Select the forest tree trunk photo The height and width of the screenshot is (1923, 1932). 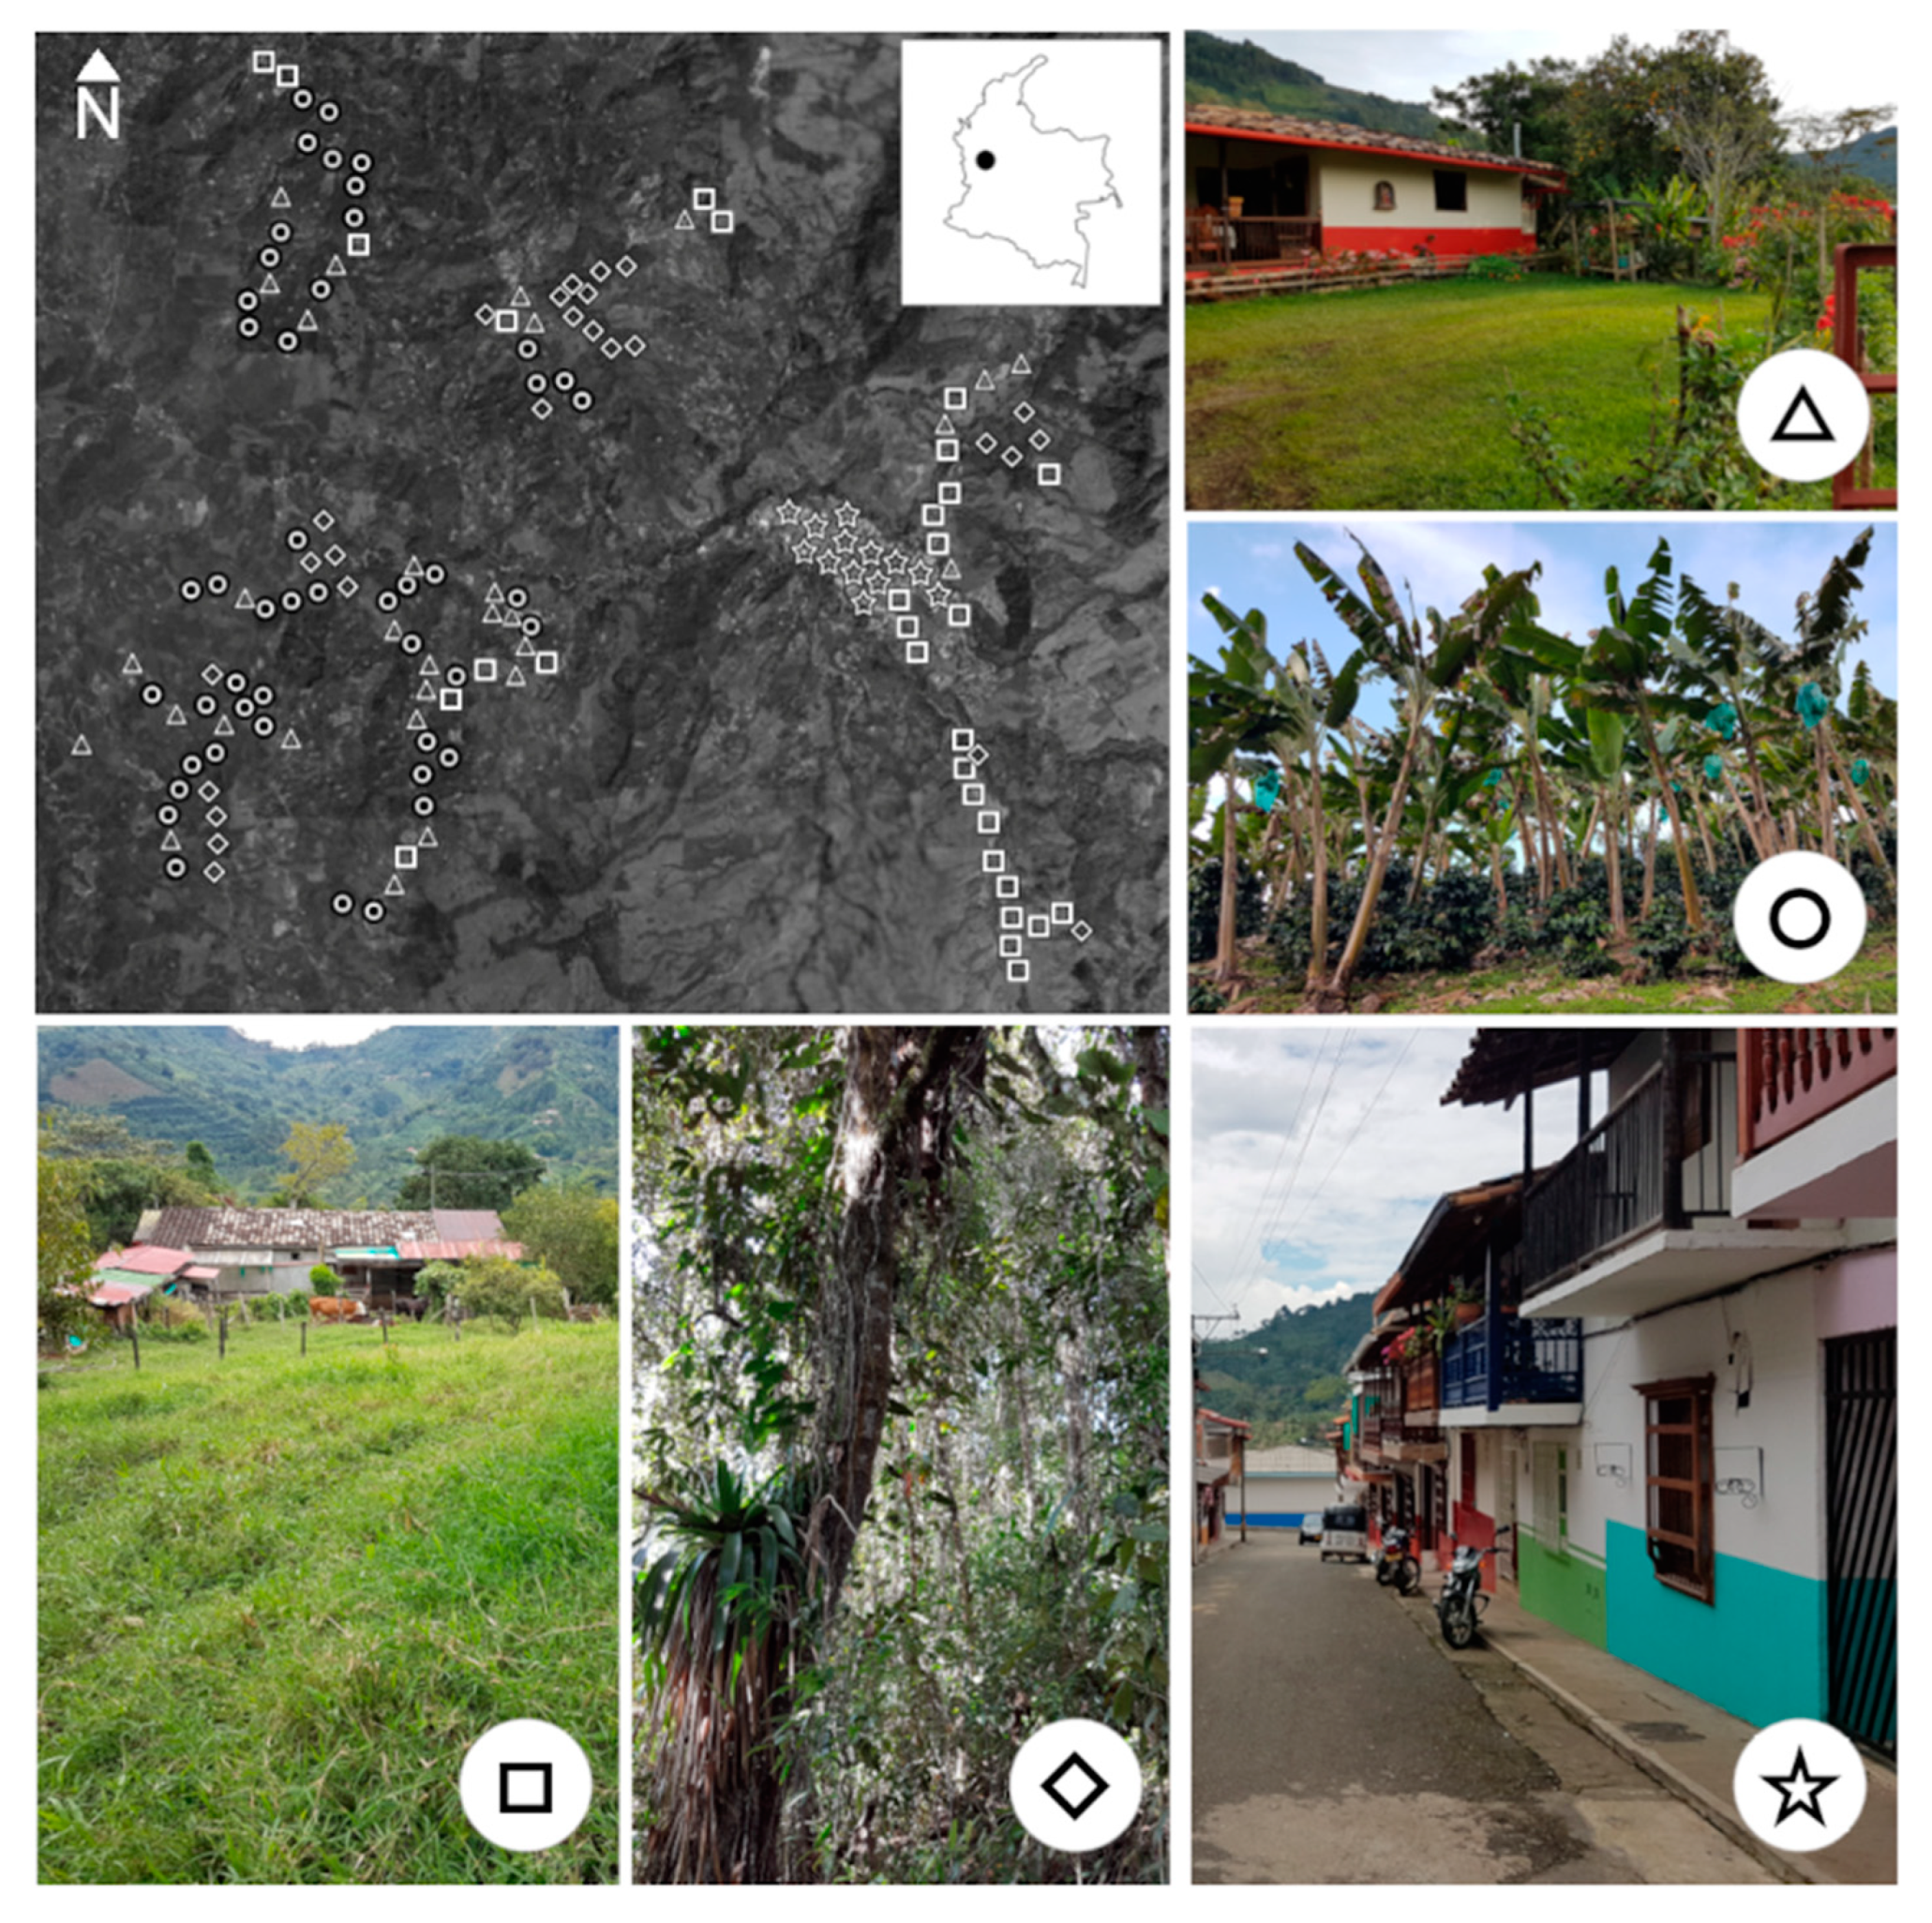pyautogui.click(x=900, y=1454)
